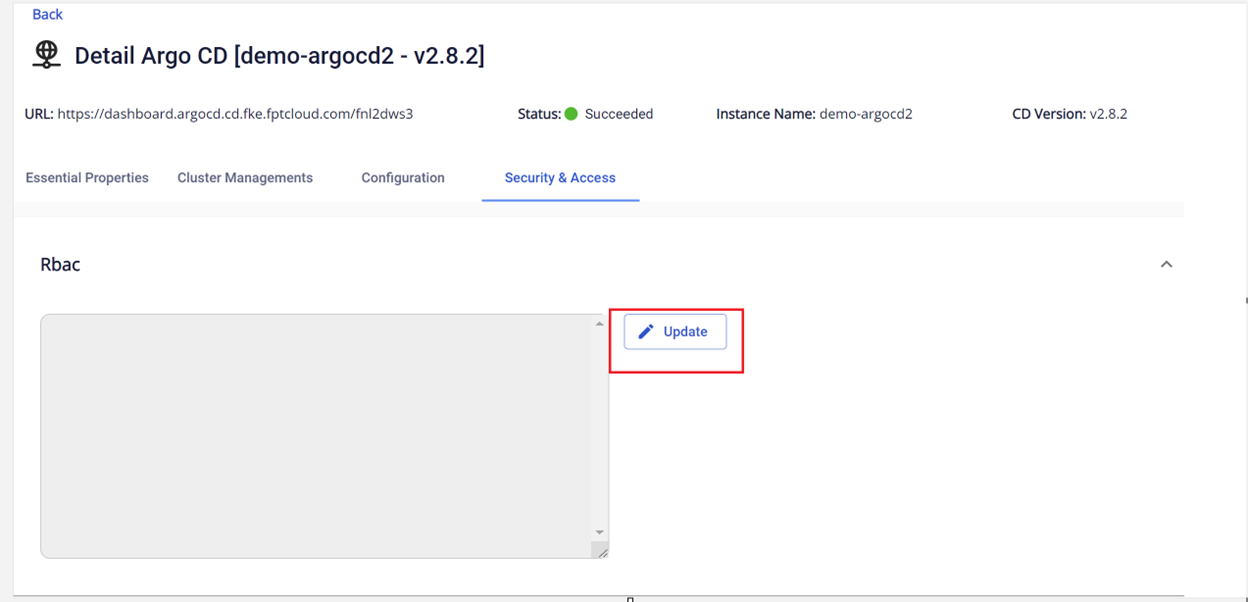Click the text area scroll down arrow
The height and width of the screenshot is (602, 1248).
600,532
